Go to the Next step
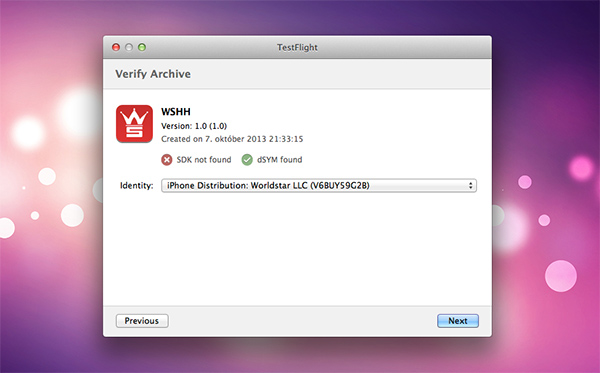Viewport: 600px width, 373px height. [x=458, y=321]
